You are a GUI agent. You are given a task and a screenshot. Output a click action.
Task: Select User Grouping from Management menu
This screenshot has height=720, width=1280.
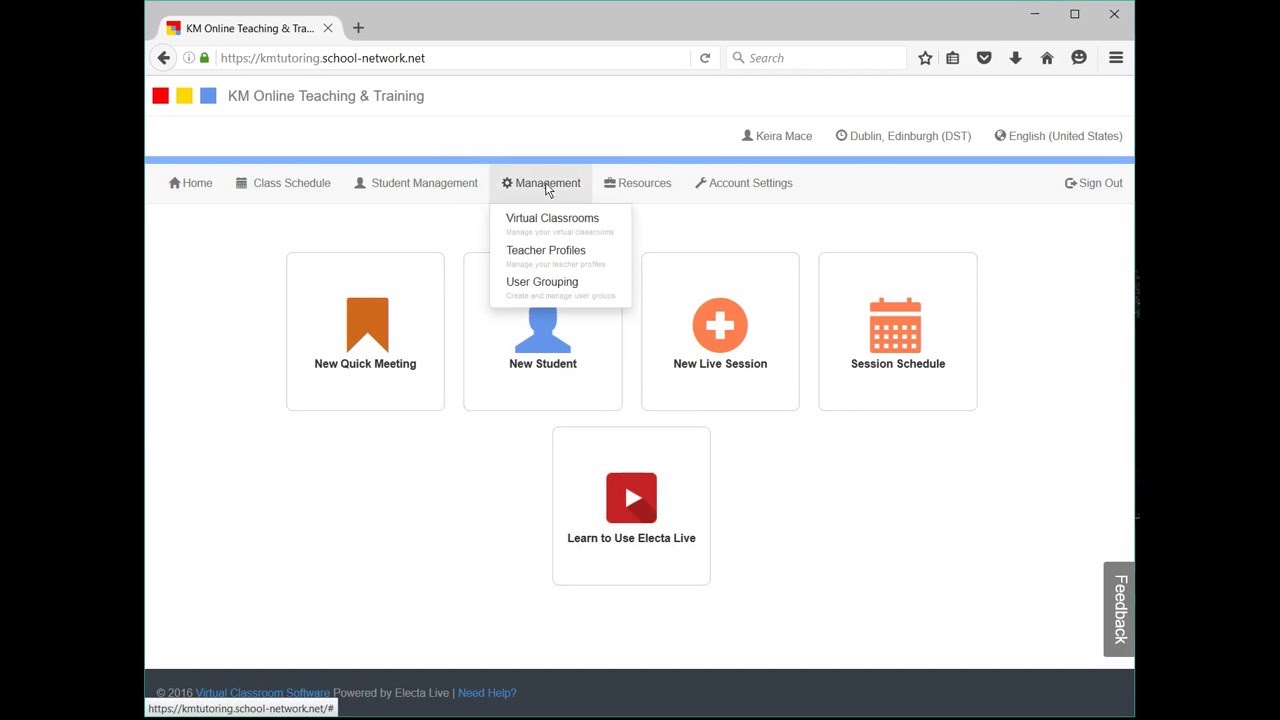coord(542,282)
